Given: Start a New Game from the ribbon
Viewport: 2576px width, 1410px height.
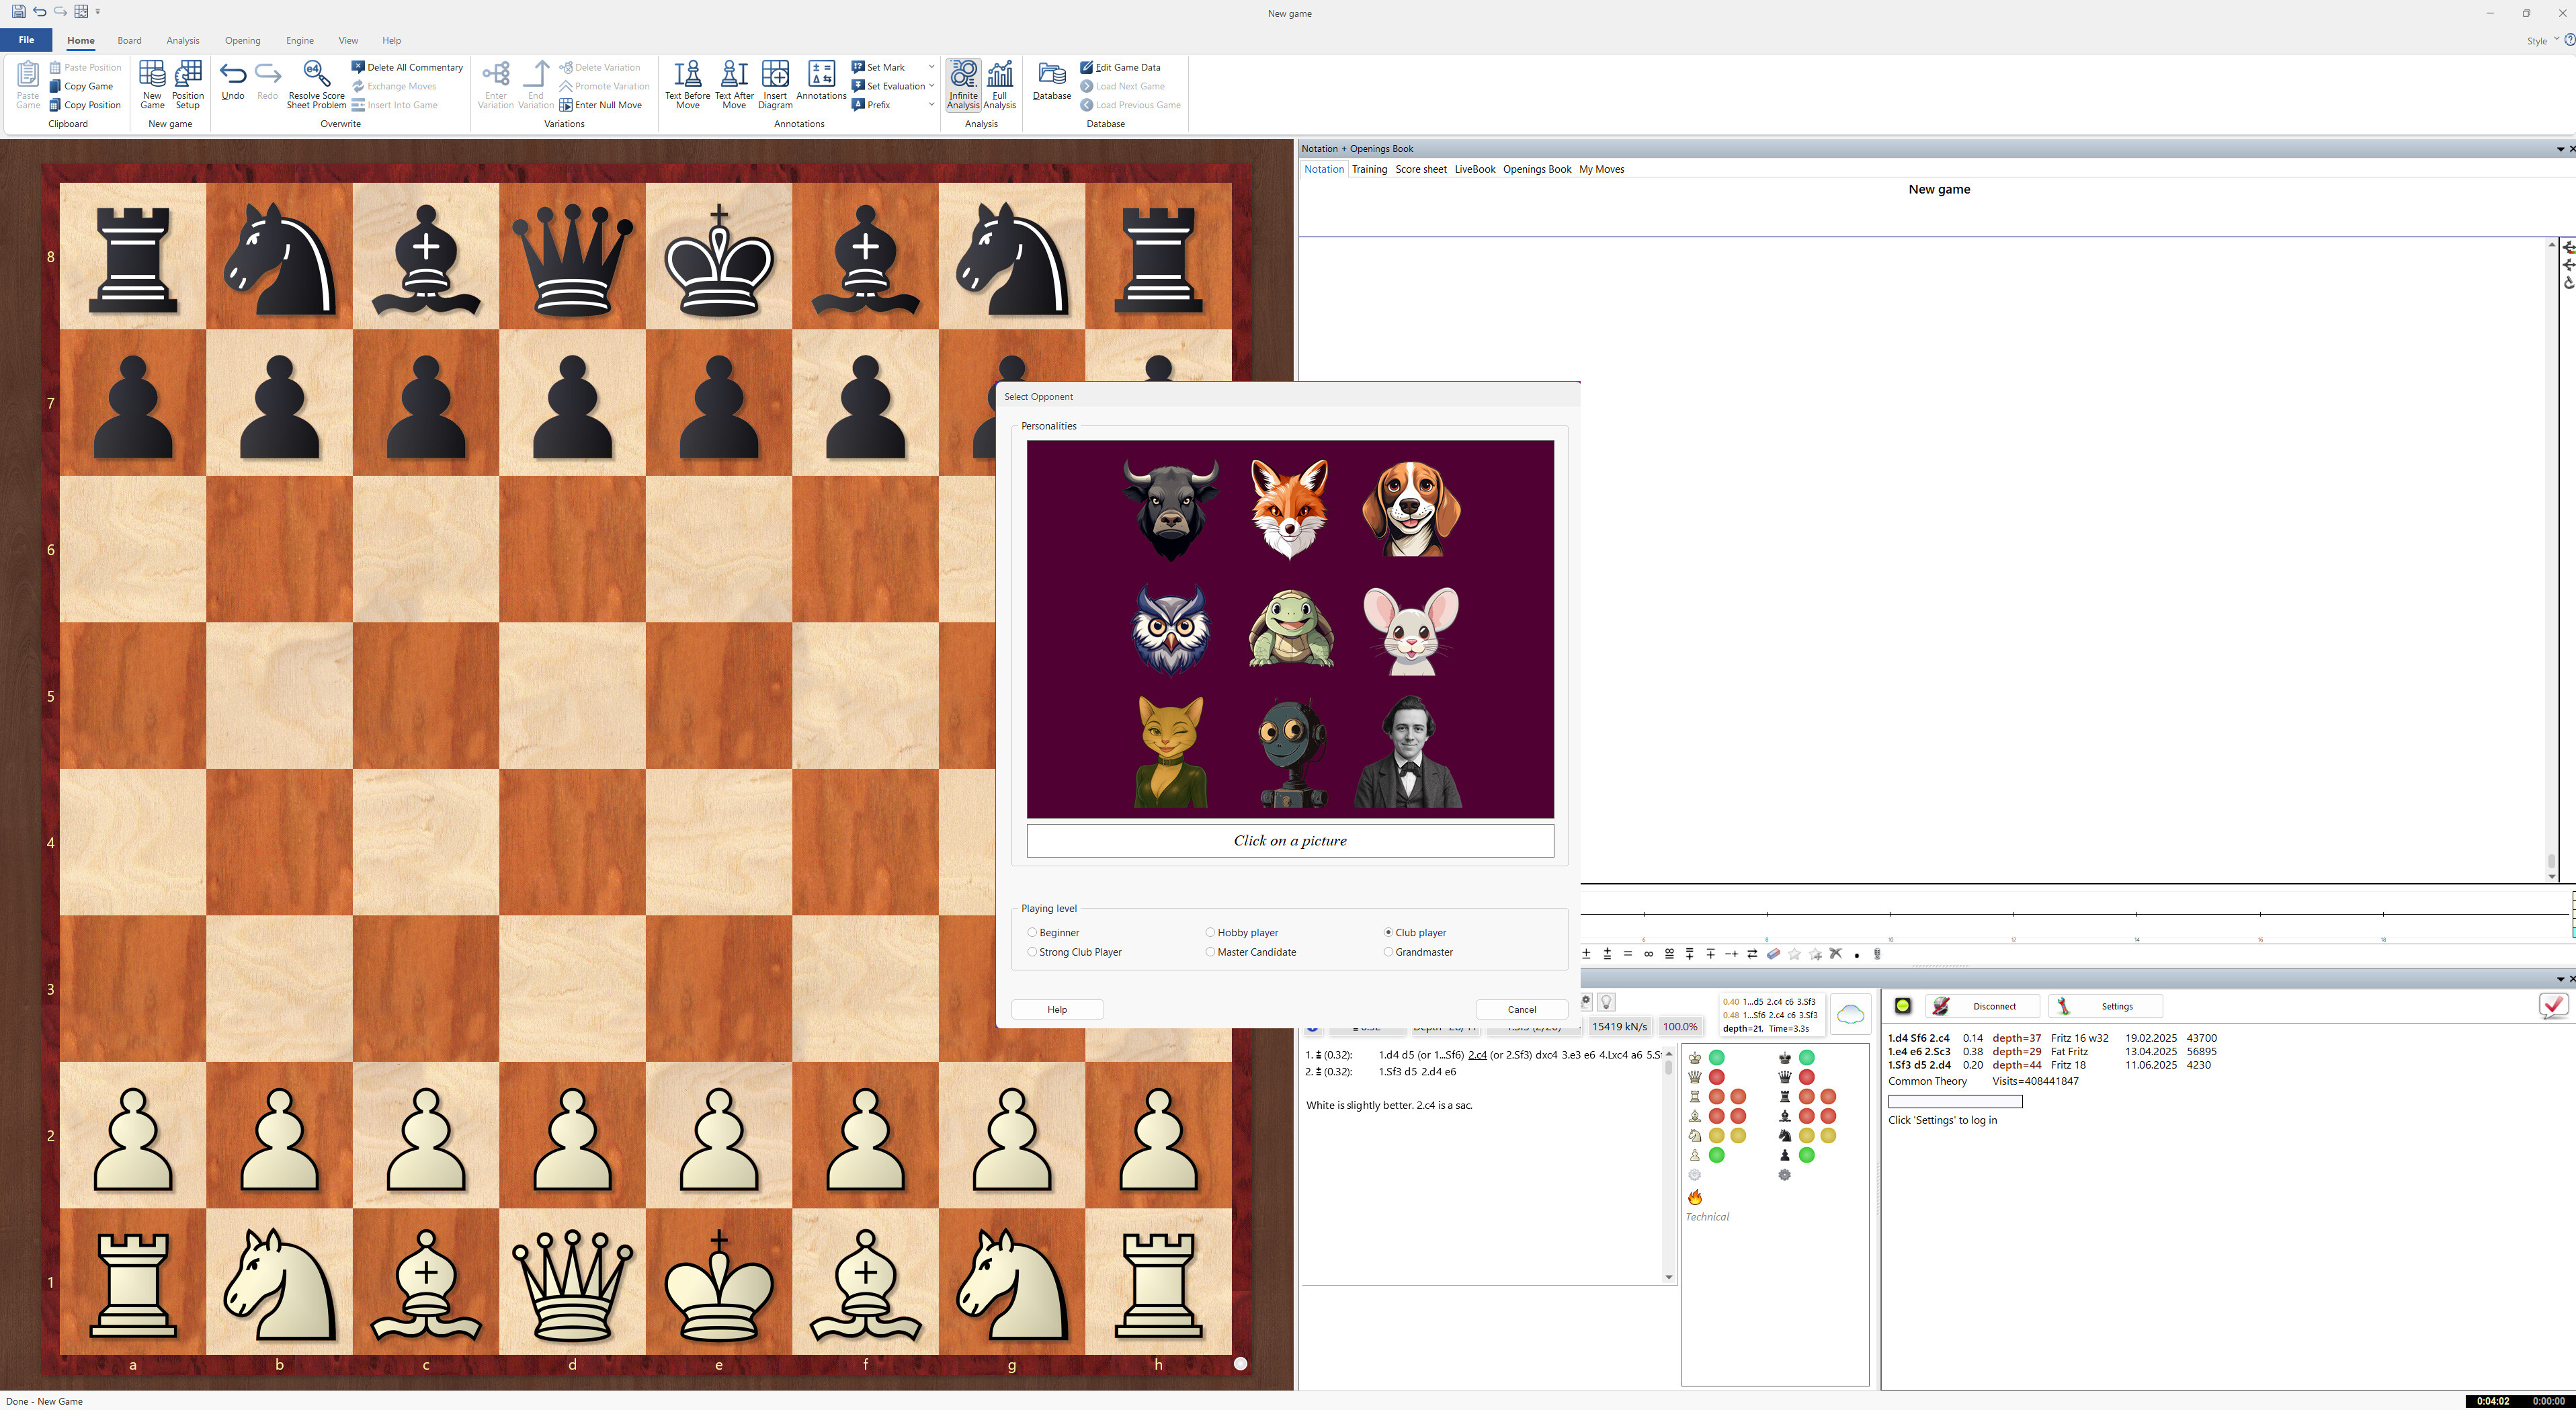Looking at the screenshot, I should tap(152, 84).
